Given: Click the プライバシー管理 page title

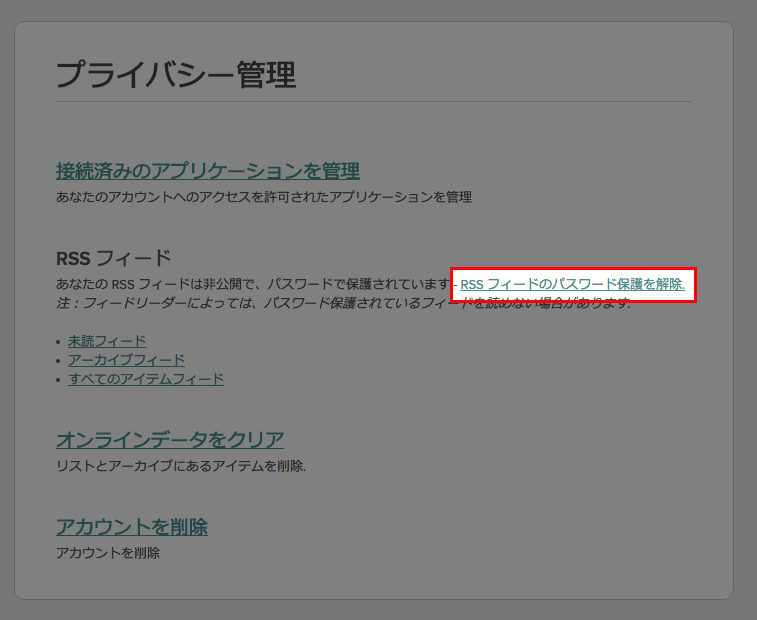Looking at the screenshot, I should (x=175, y=75).
